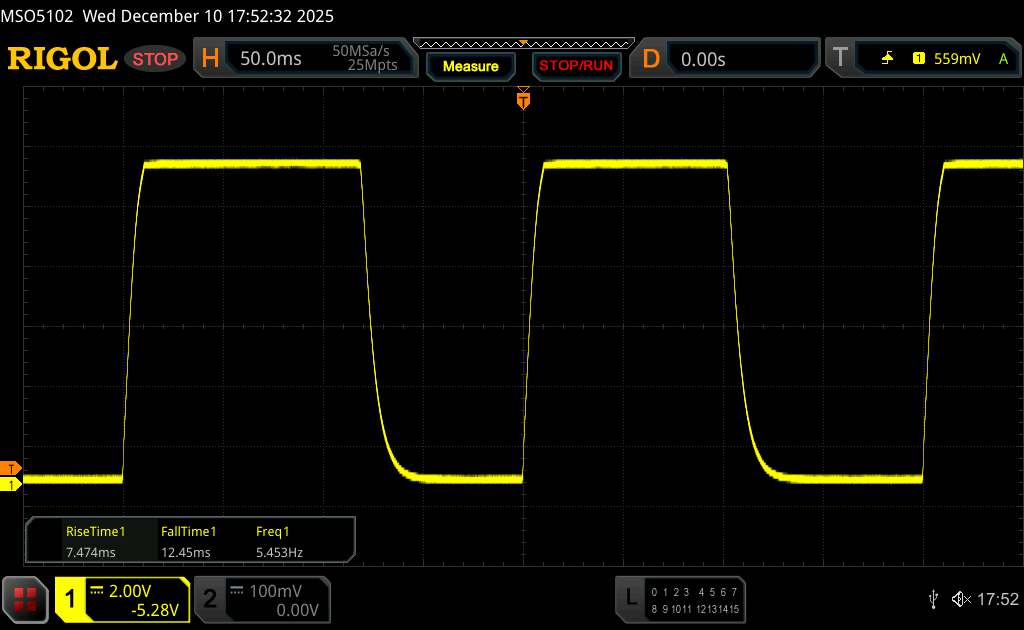Open the 559mV trigger level setting
The height and width of the screenshot is (630, 1024).
(x=957, y=59)
